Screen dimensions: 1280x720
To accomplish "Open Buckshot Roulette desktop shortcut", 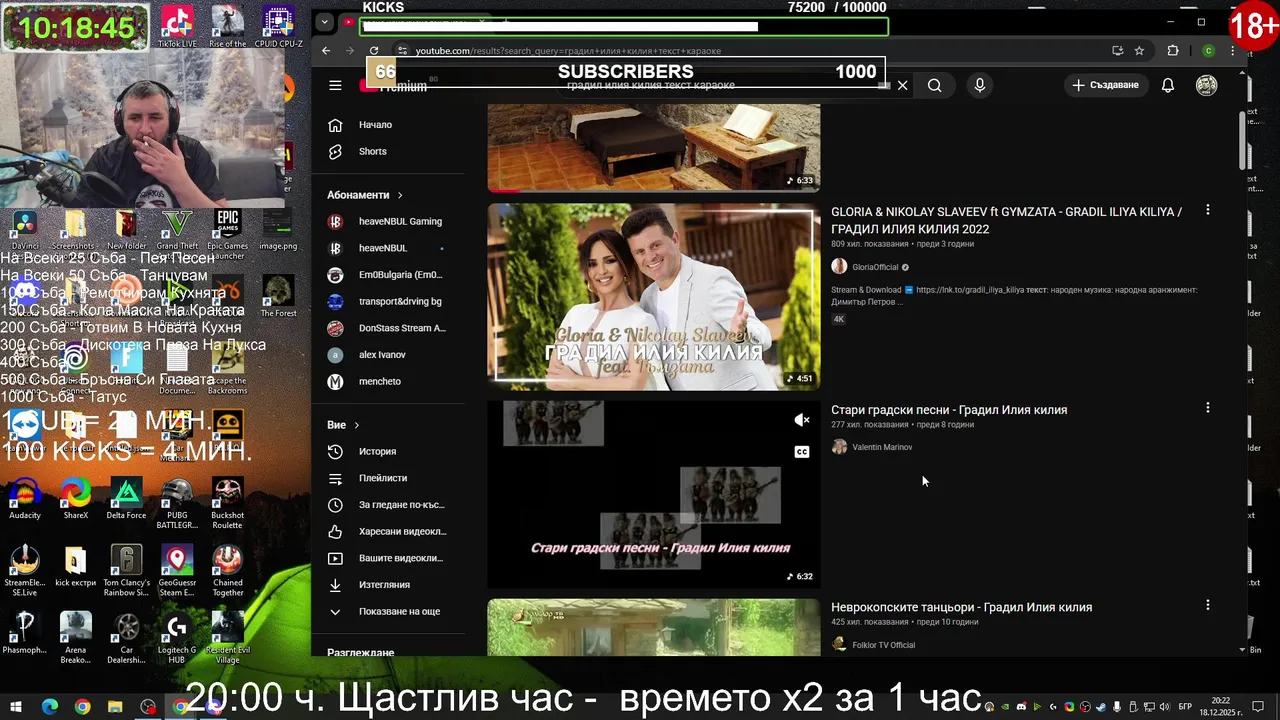I will tap(227, 503).
